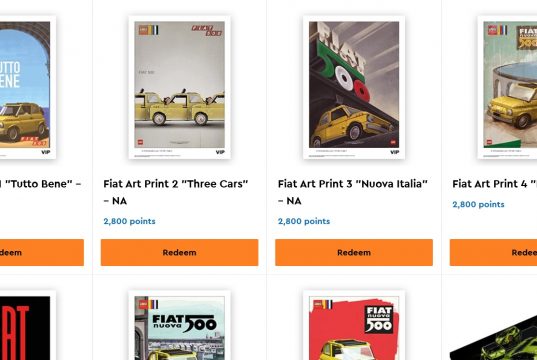
Task: Open the Nuova Italia poster thumbnail
Action: pos(354,87)
